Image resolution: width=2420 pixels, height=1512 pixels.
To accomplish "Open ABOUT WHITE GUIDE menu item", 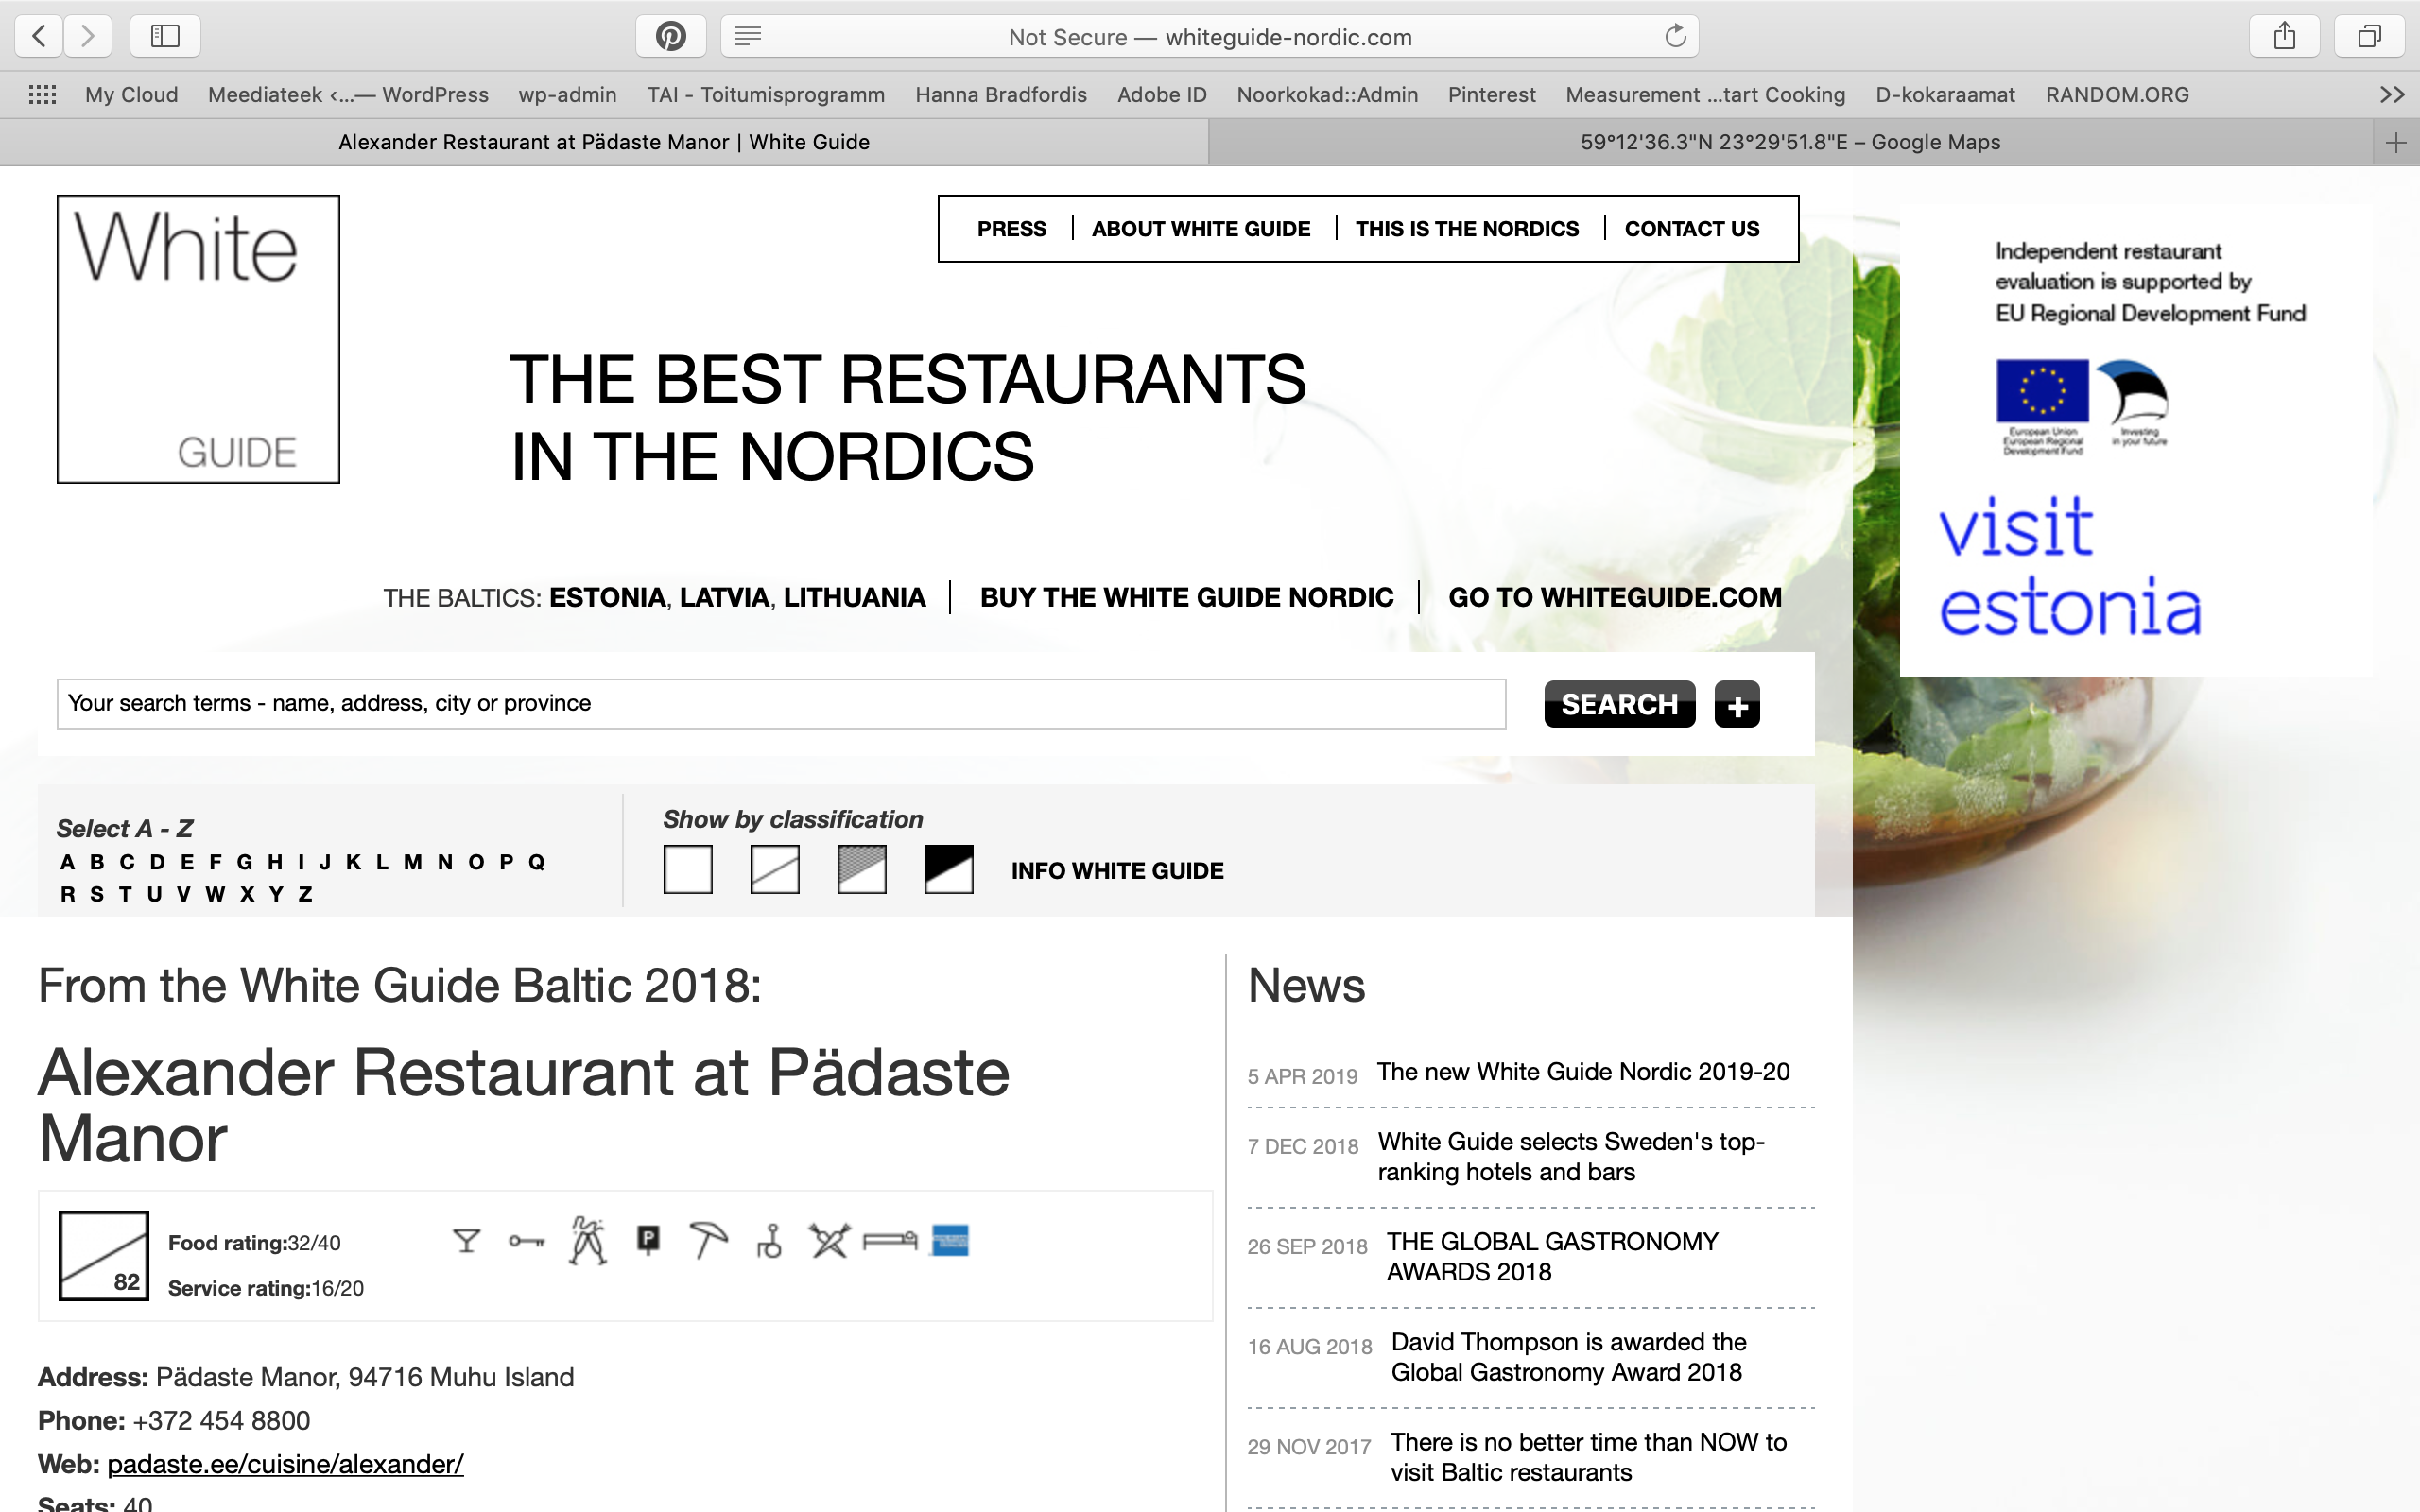I will pos(1200,229).
